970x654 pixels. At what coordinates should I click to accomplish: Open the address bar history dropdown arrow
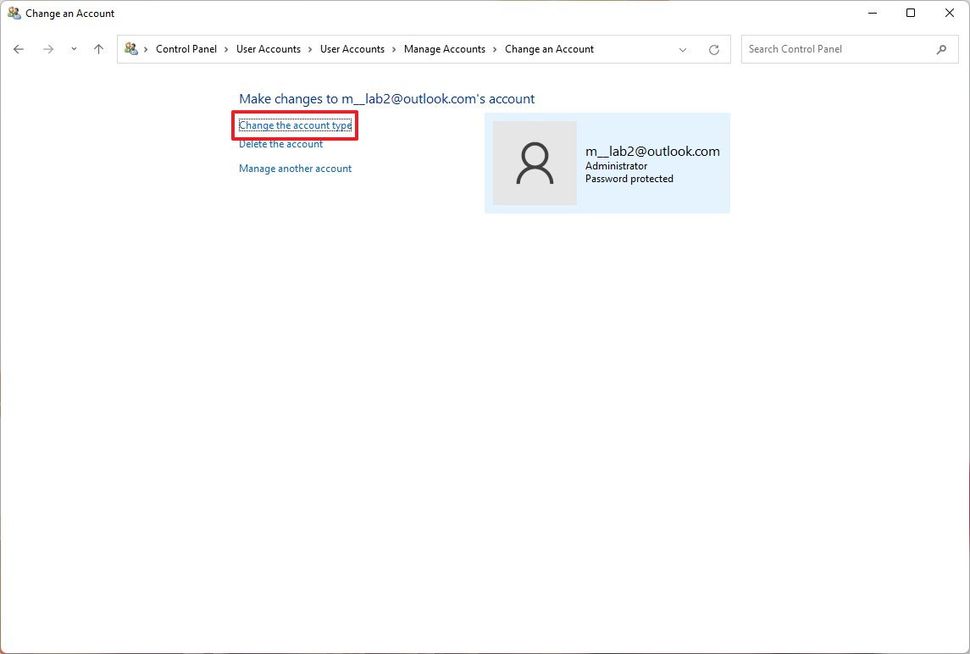pyautogui.click(x=683, y=48)
